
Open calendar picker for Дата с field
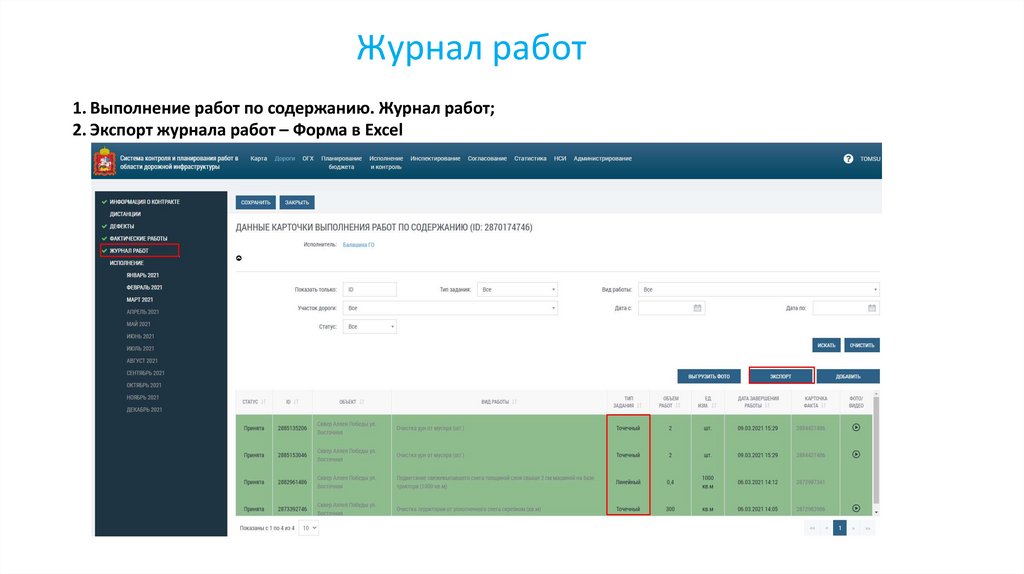[697, 308]
